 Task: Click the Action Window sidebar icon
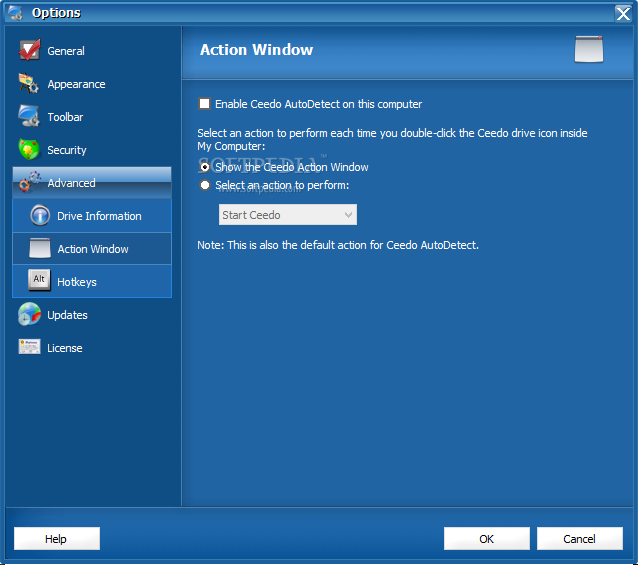tap(40, 249)
